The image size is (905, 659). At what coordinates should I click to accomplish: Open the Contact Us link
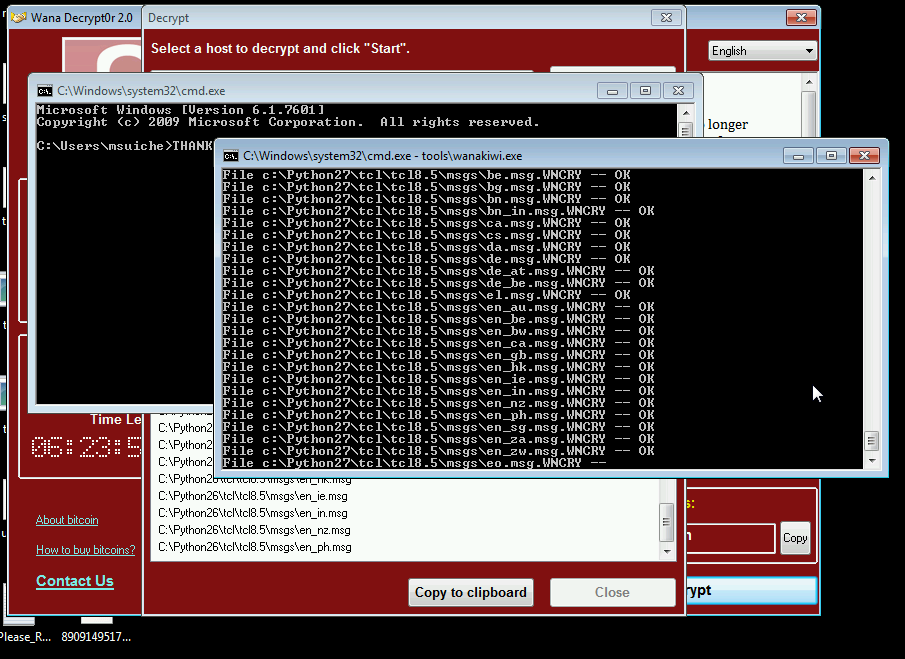[75, 581]
